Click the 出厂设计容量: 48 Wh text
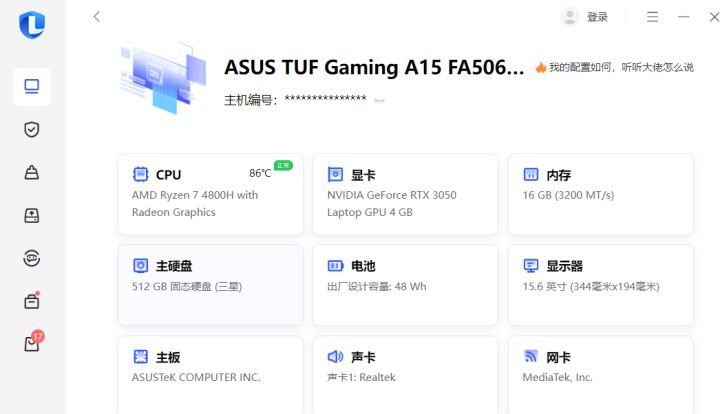Screen dimensions: 720x414 (x=377, y=286)
